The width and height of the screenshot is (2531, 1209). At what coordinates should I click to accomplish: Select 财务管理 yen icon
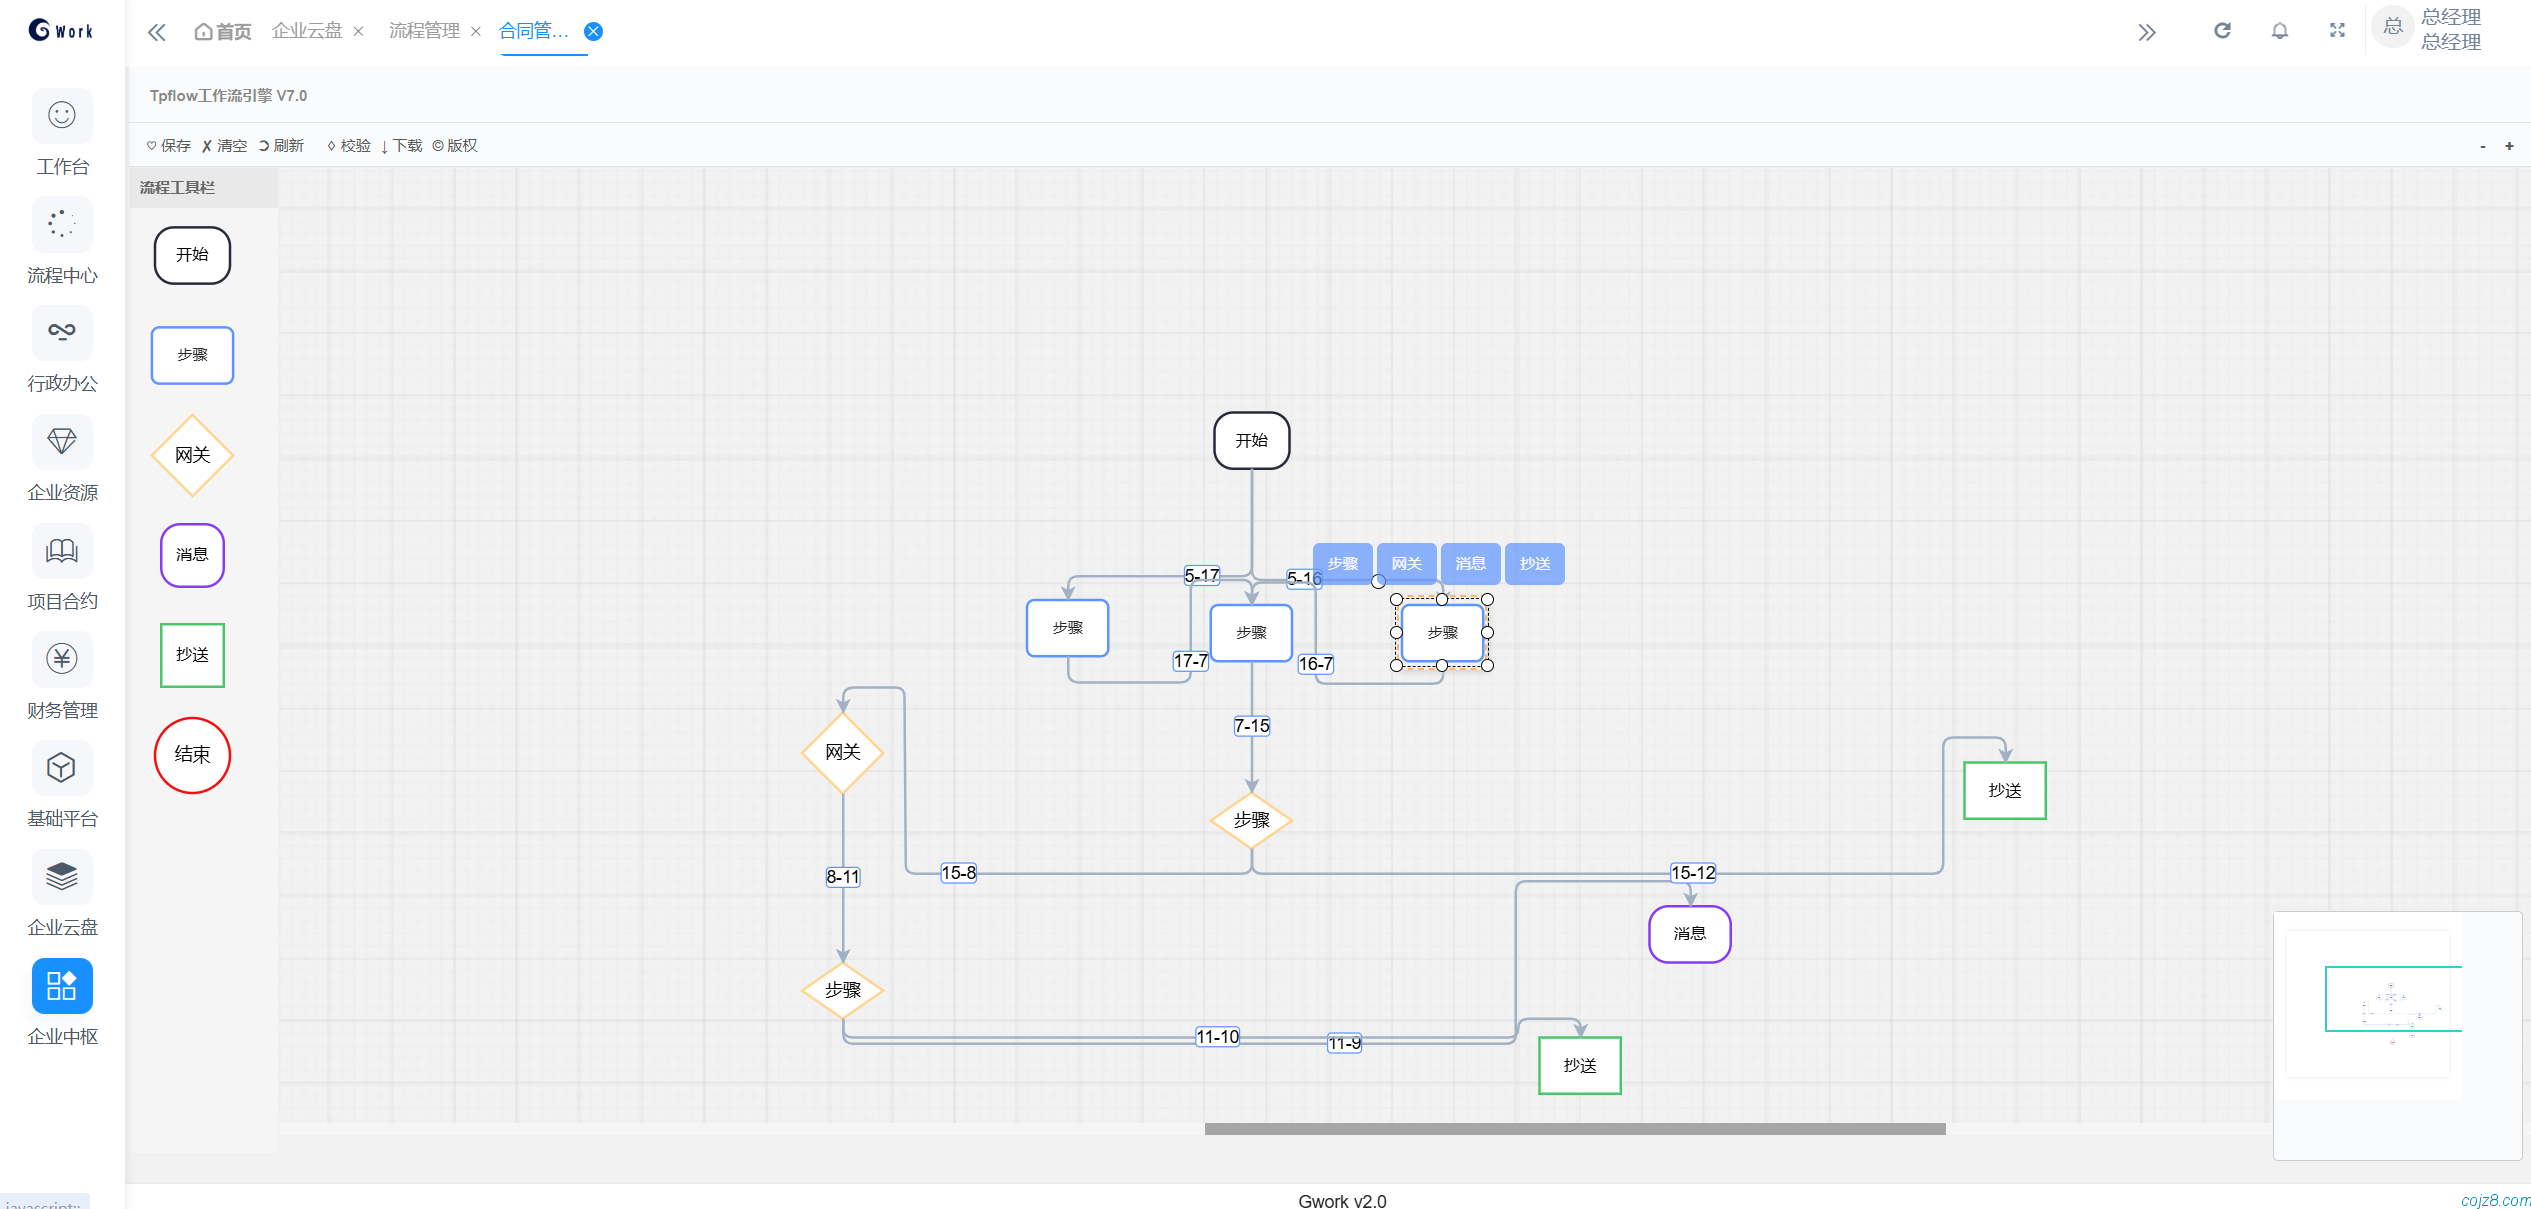(62, 659)
